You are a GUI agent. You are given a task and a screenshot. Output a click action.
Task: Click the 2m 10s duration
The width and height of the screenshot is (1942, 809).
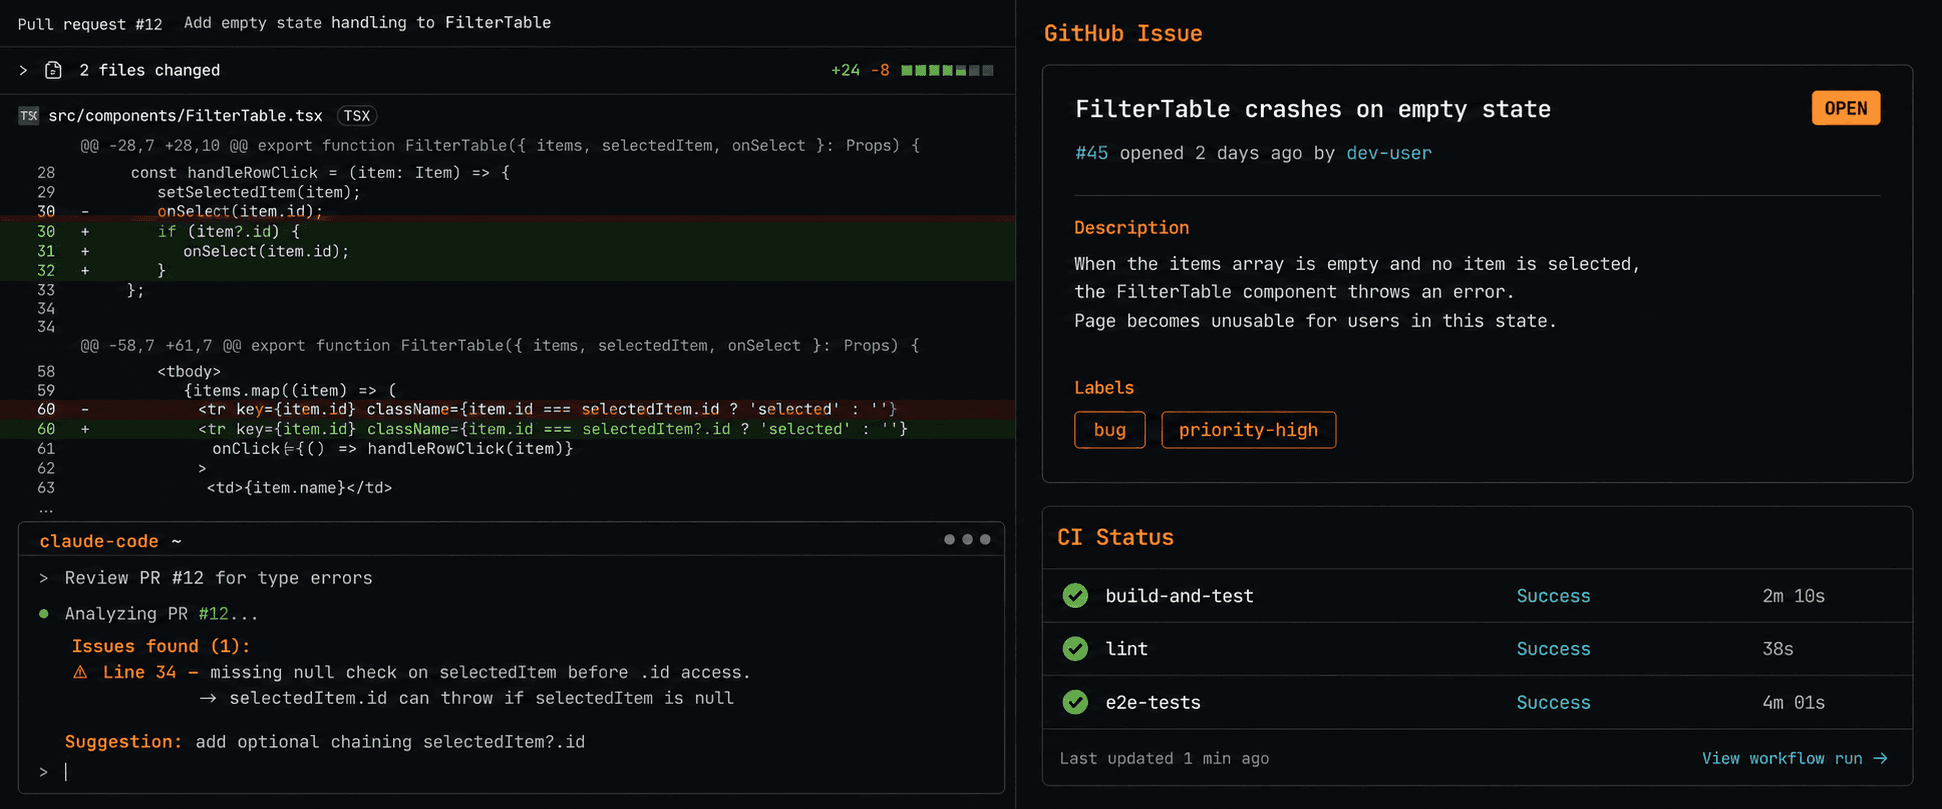[1793, 596]
